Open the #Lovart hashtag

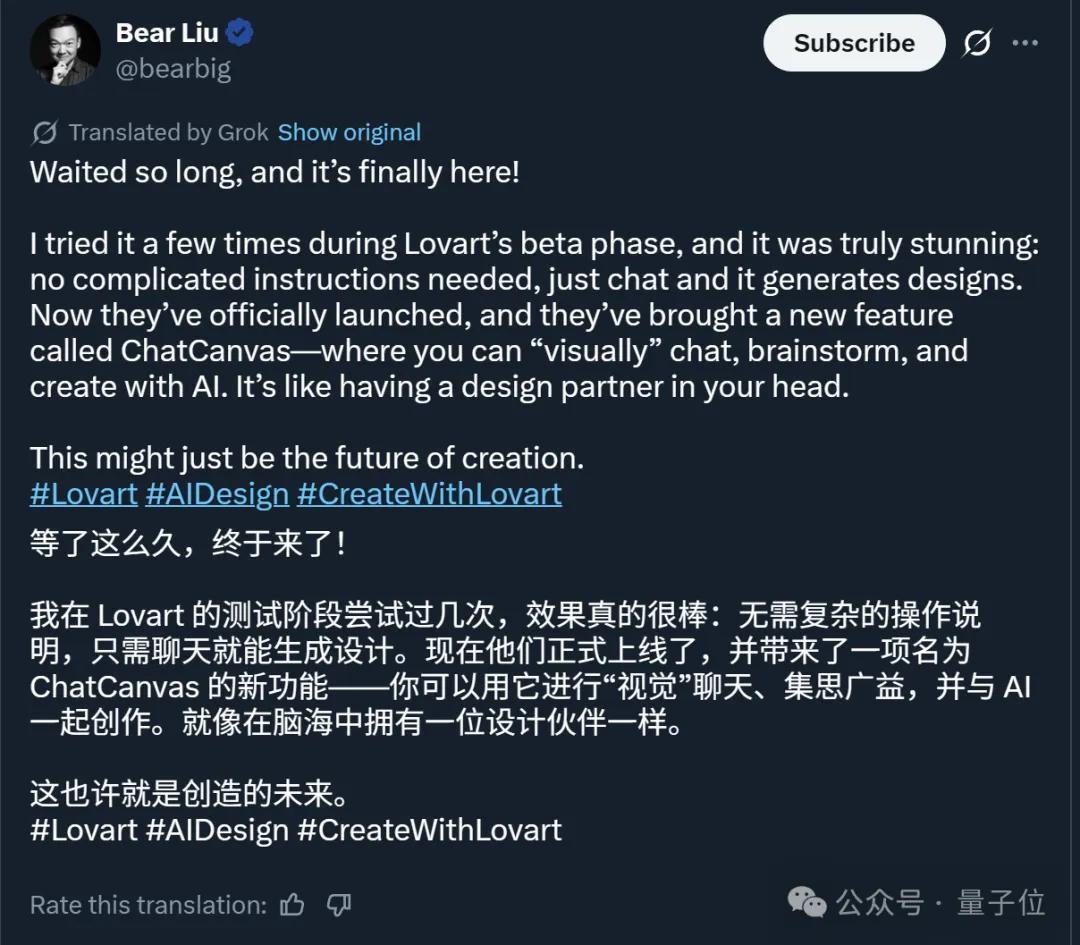(x=84, y=493)
